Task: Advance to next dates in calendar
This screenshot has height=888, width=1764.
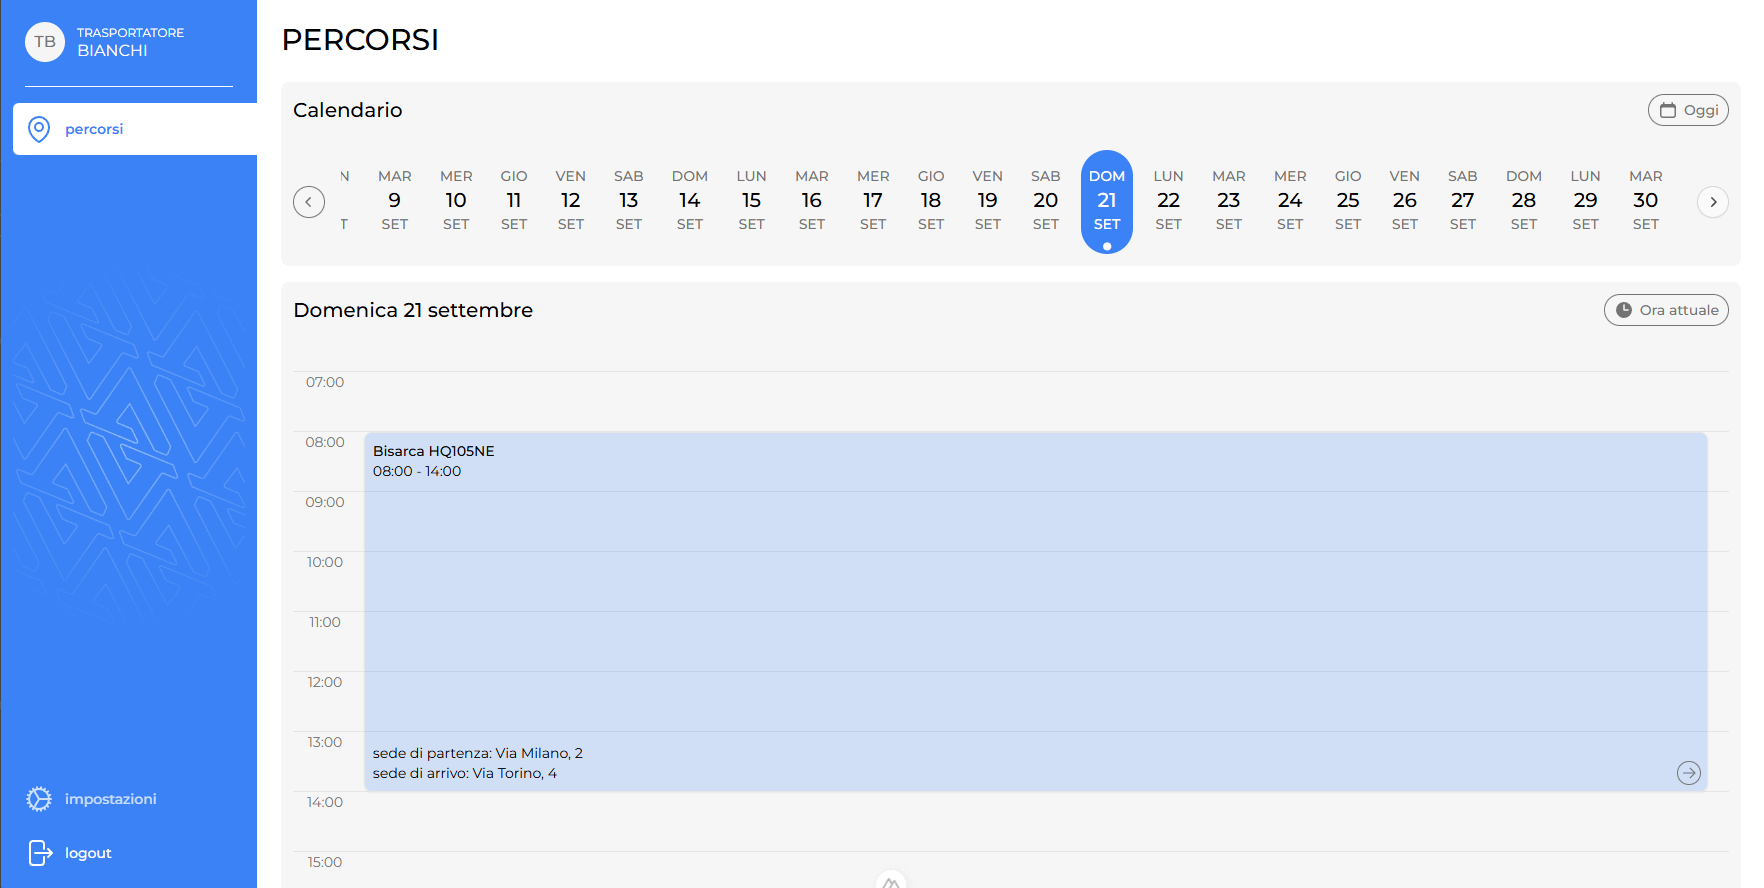Action: [1712, 202]
